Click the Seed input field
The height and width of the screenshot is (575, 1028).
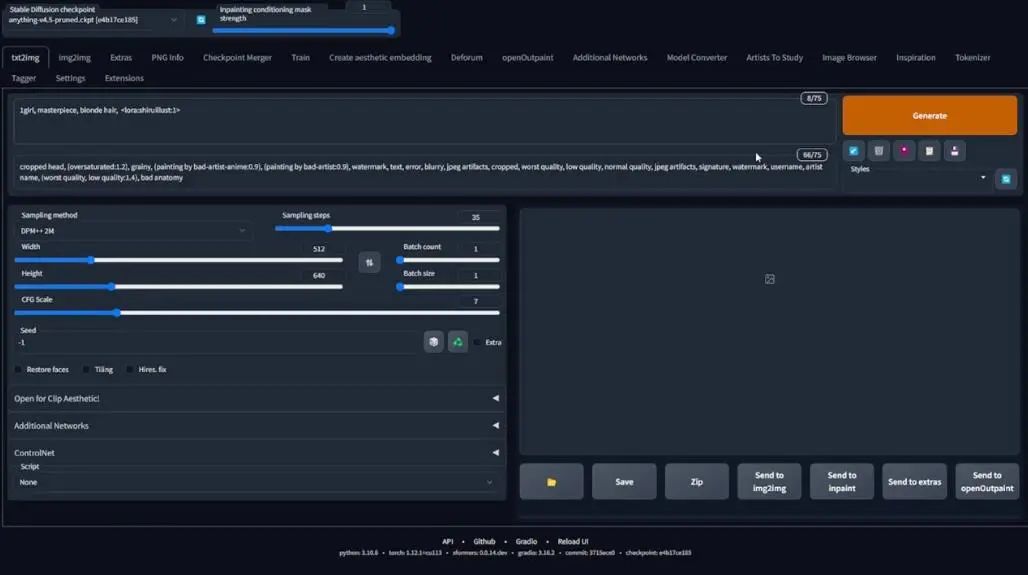[x=218, y=342]
